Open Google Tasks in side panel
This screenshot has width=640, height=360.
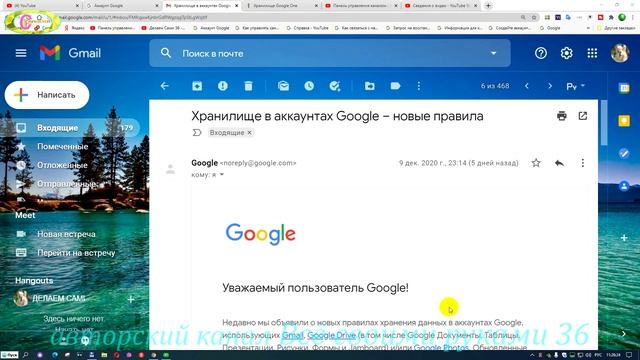[624, 153]
